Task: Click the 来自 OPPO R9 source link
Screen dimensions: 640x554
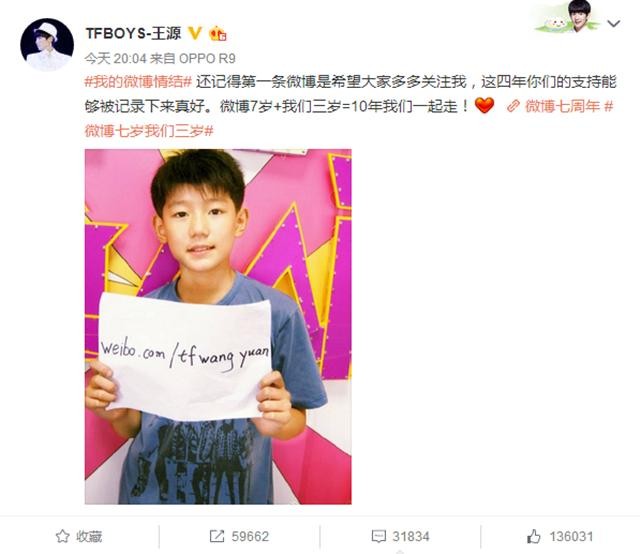Action: tap(193, 58)
